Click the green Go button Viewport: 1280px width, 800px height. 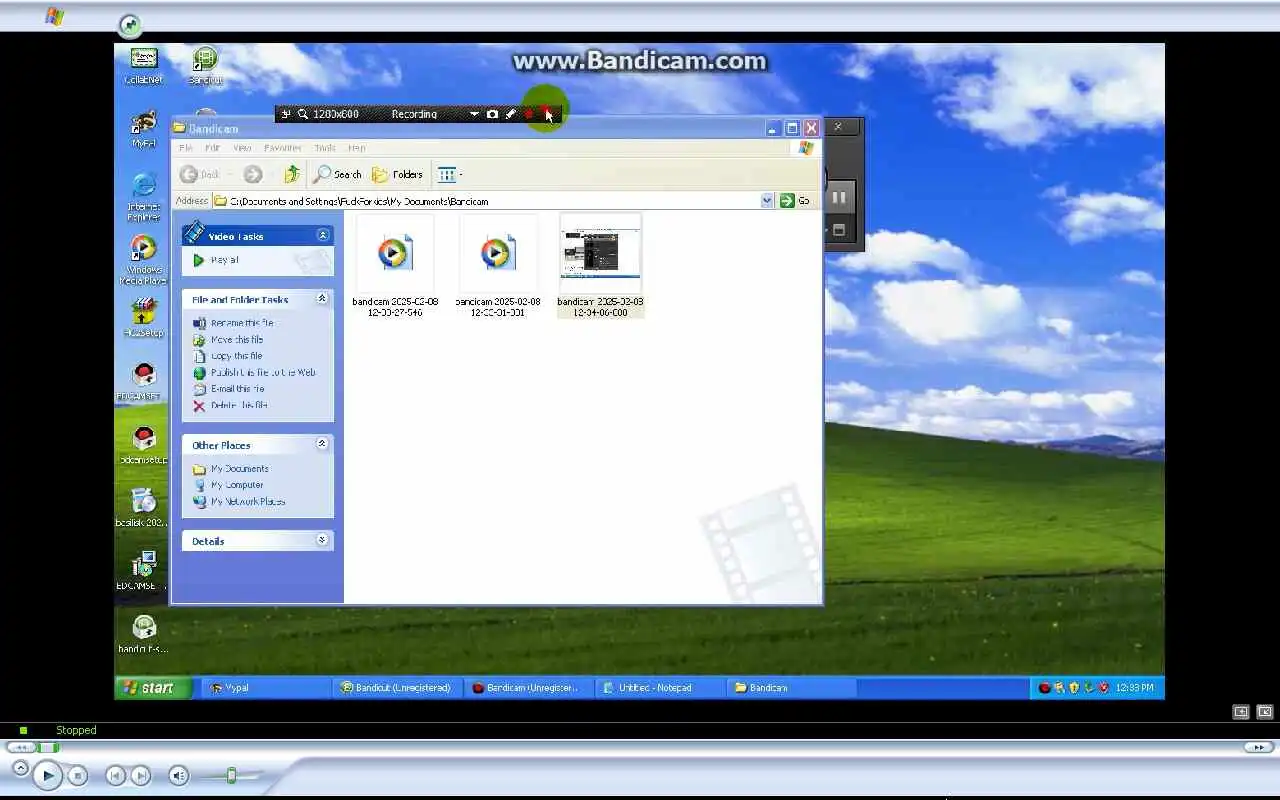796,201
